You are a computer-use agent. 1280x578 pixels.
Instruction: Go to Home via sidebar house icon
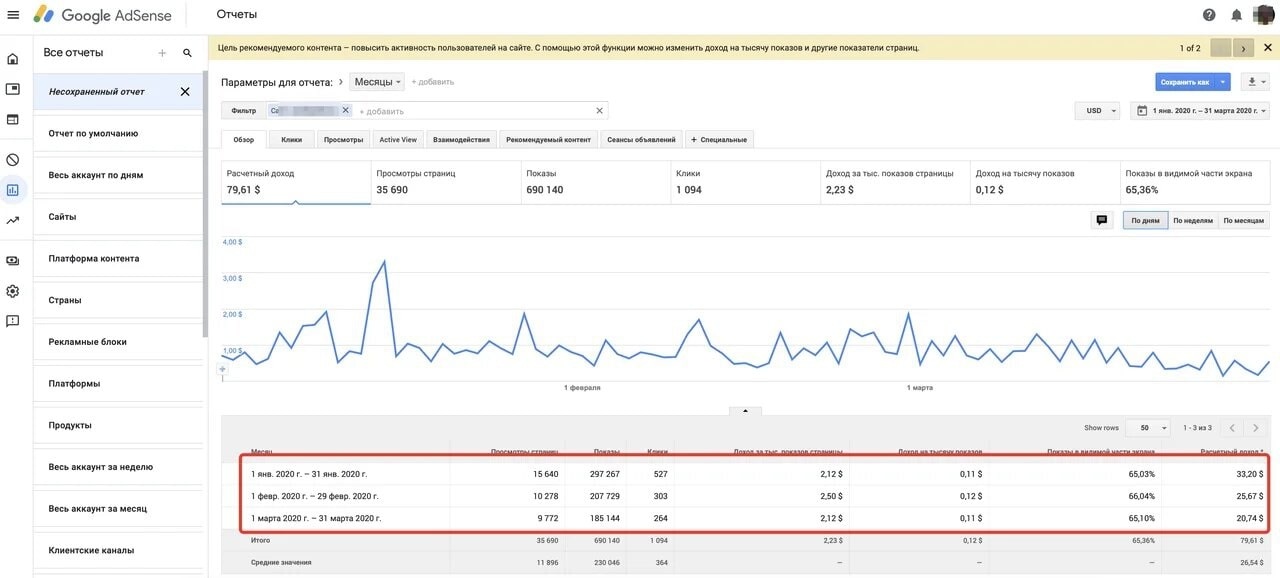pos(13,59)
